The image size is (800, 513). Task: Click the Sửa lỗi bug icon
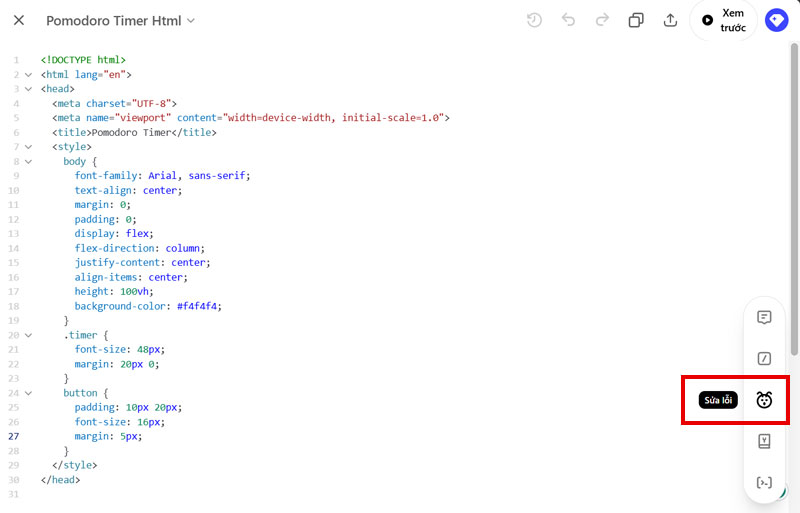(764, 400)
